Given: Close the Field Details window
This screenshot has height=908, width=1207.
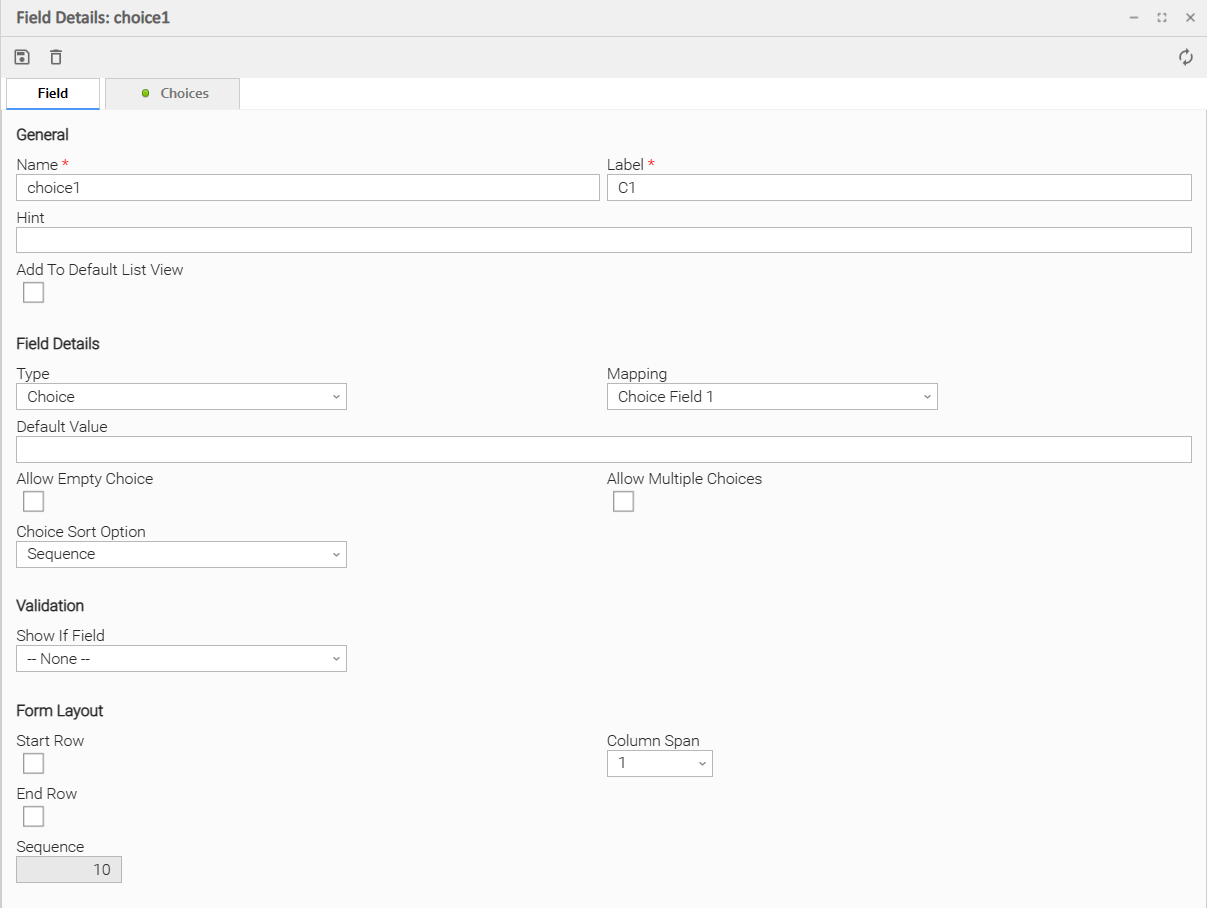Looking at the screenshot, I should click(1190, 18).
